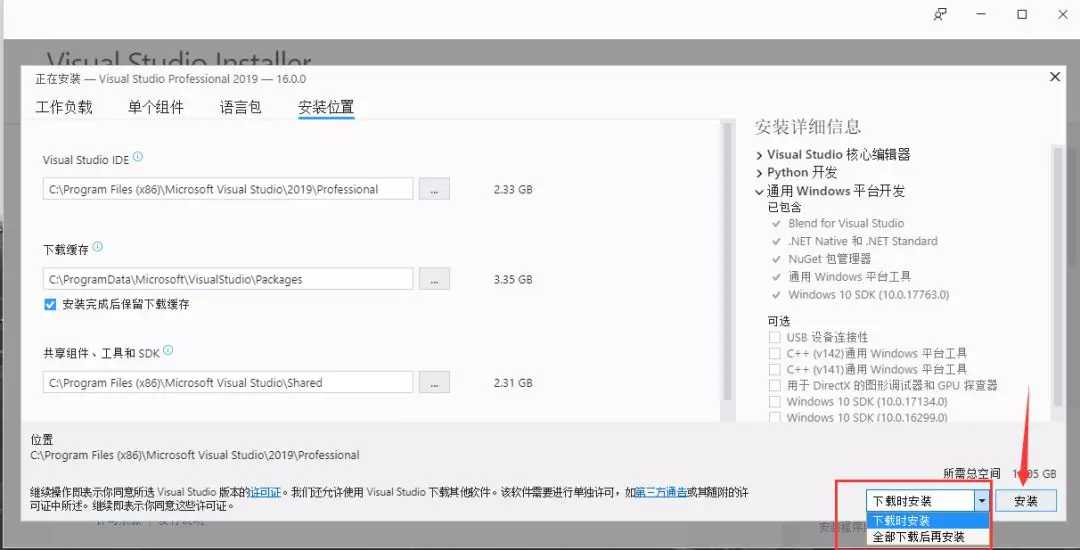This screenshot has height=550, width=1080.
Task: Click the 位置 path text at bottom
Action: [x=196, y=455]
